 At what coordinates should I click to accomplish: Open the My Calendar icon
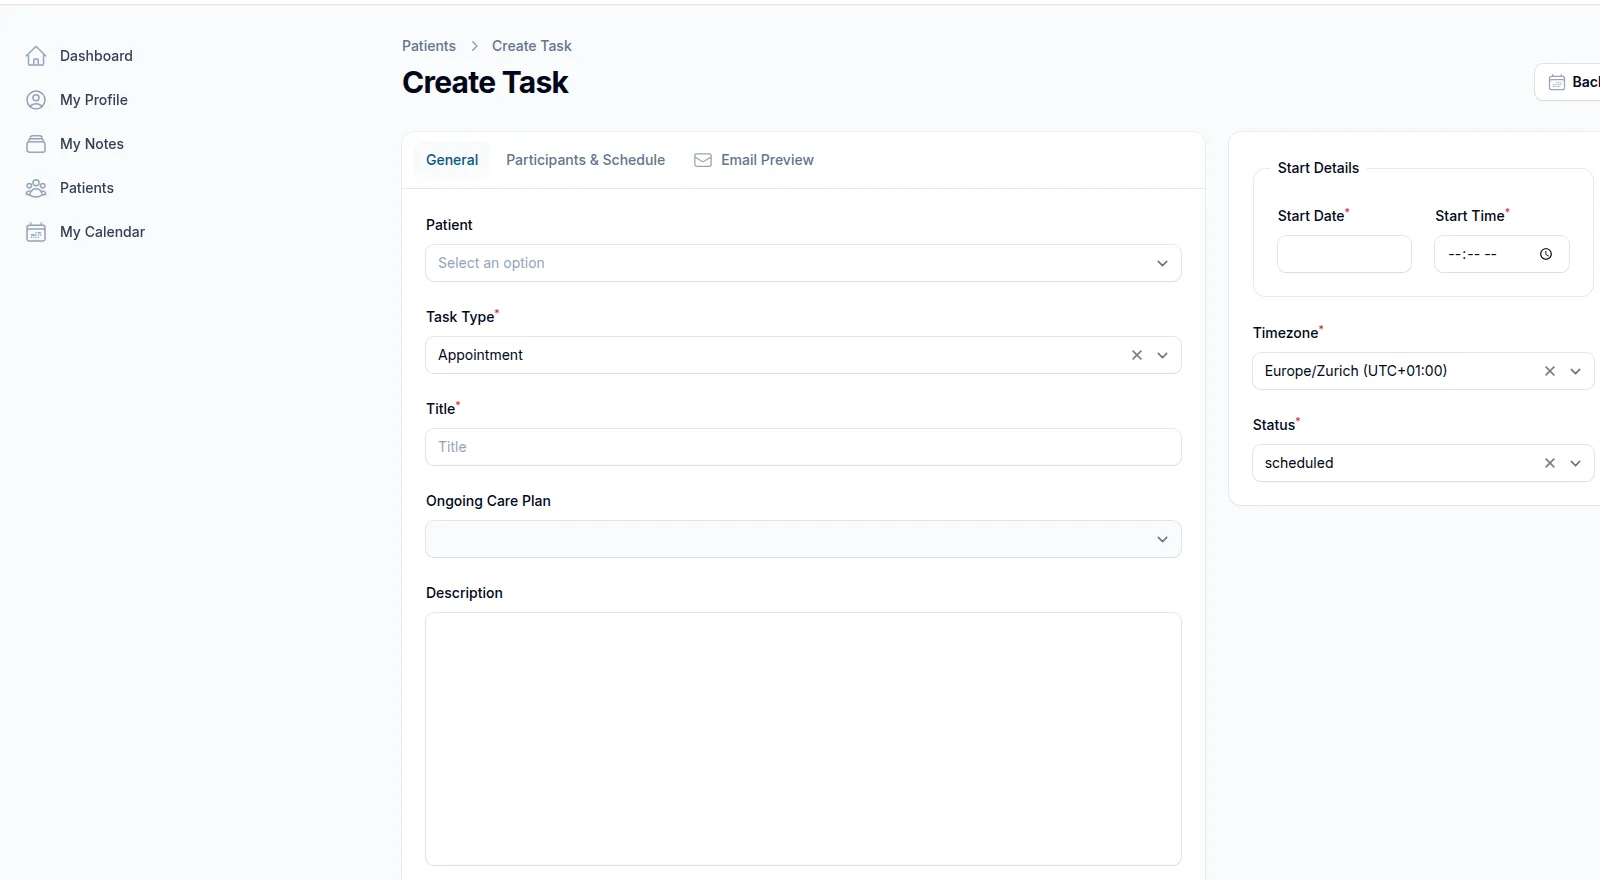coord(36,232)
